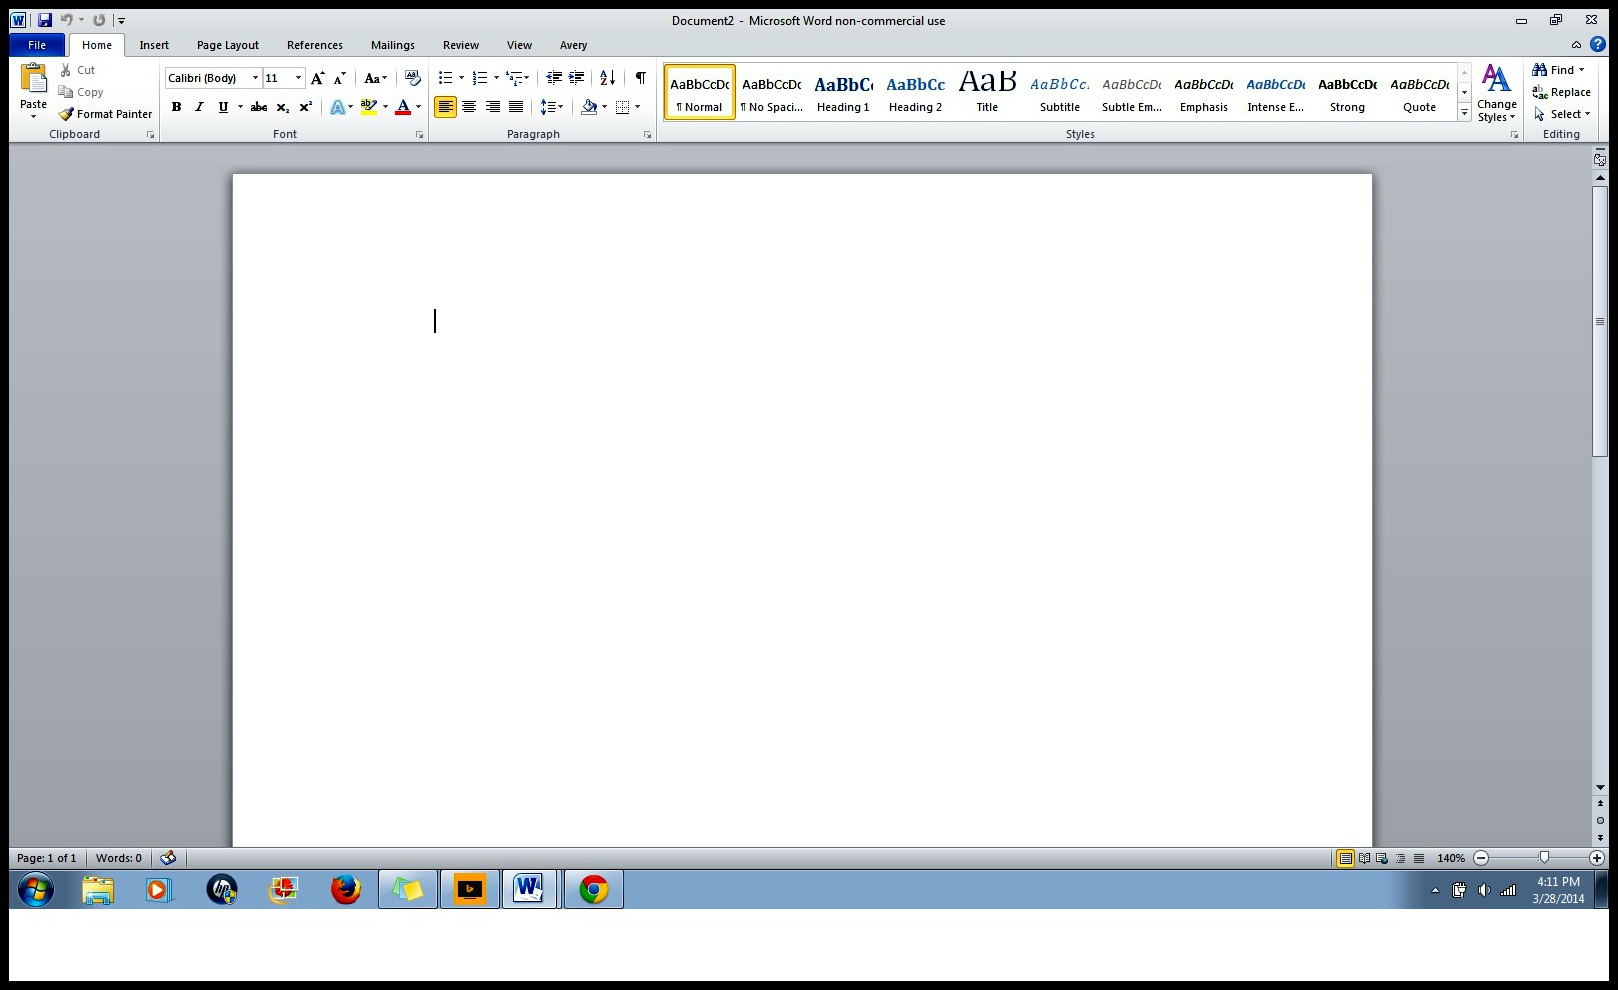Click the zoom slider handle
Viewport: 1618px width, 990px height.
pyautogui.click(x=1544, y=858)
